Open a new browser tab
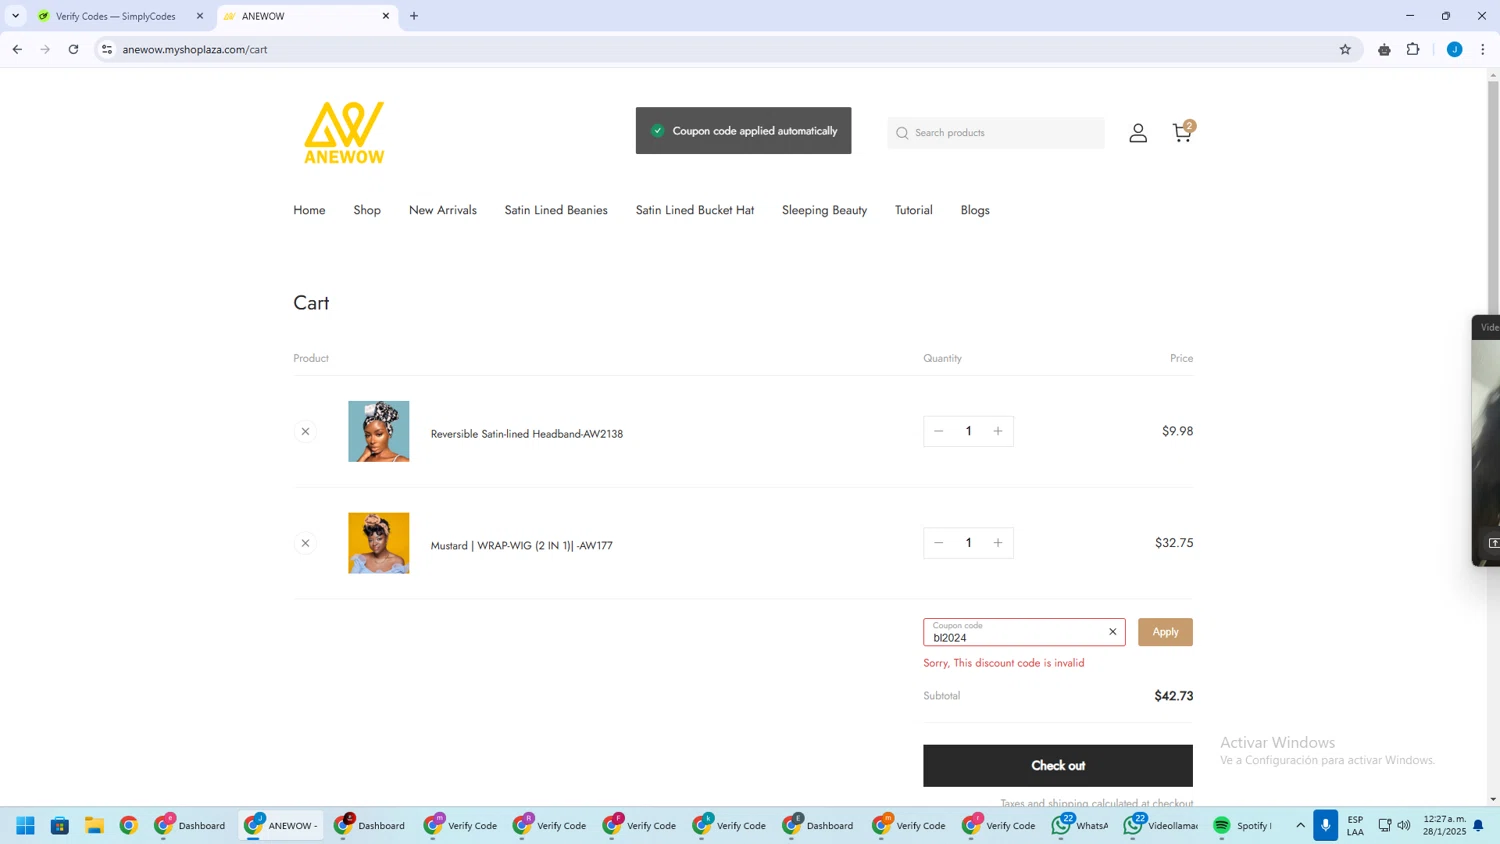The width and height of the screenshot is (1500, 844). pos(414,16)
